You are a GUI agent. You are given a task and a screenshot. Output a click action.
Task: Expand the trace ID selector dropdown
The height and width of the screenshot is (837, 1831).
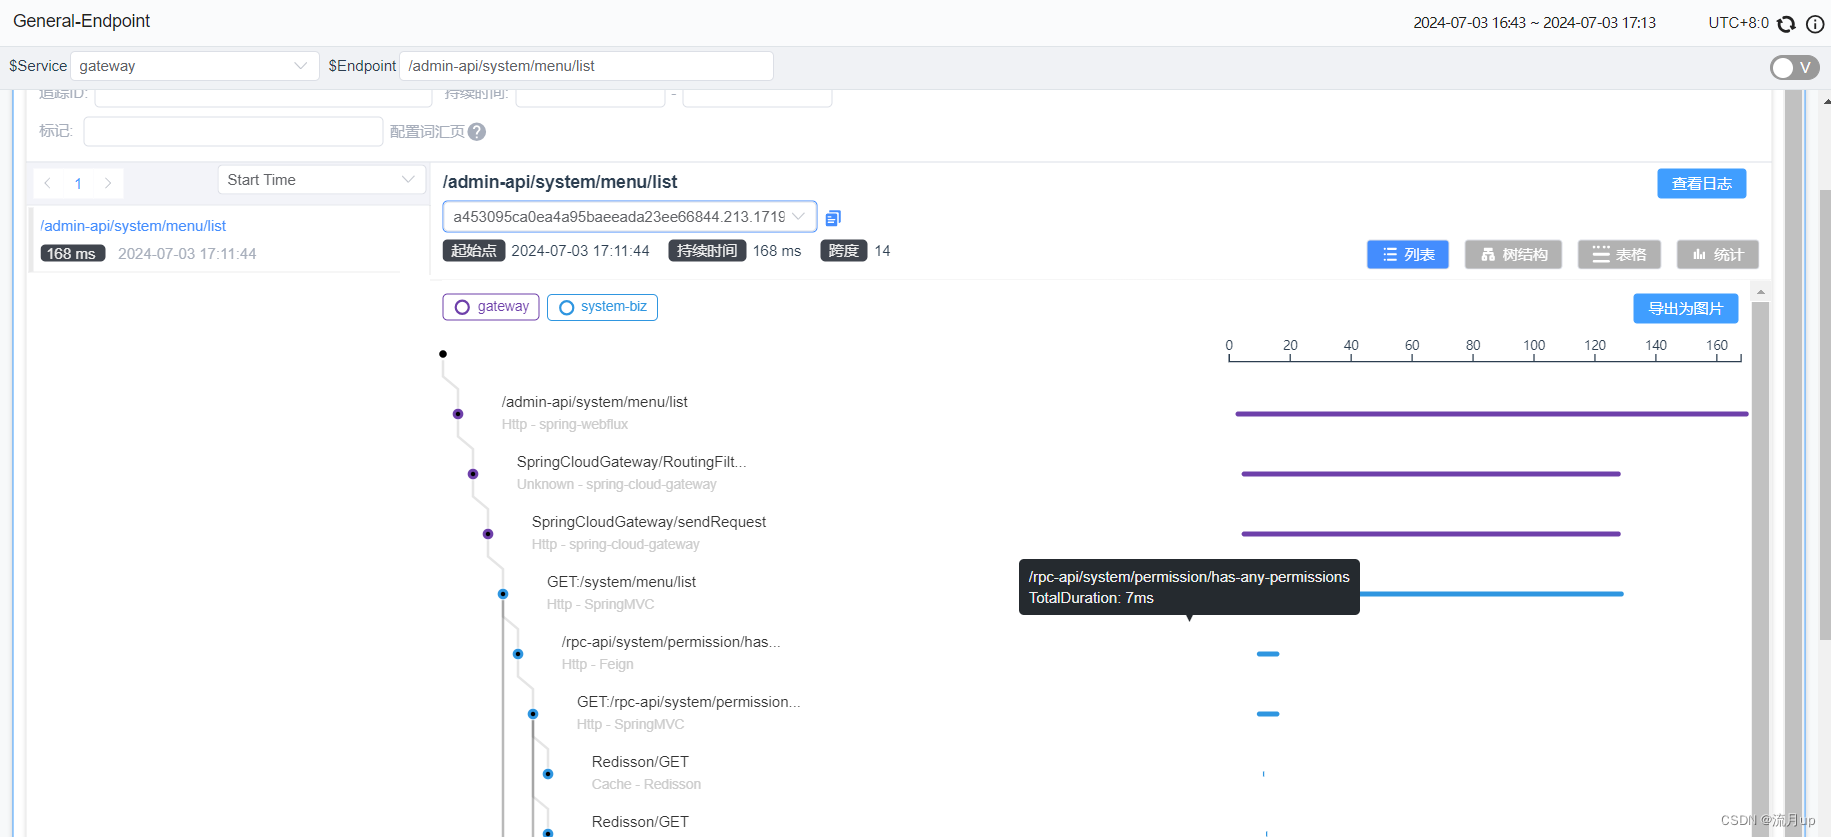[630, 217]
